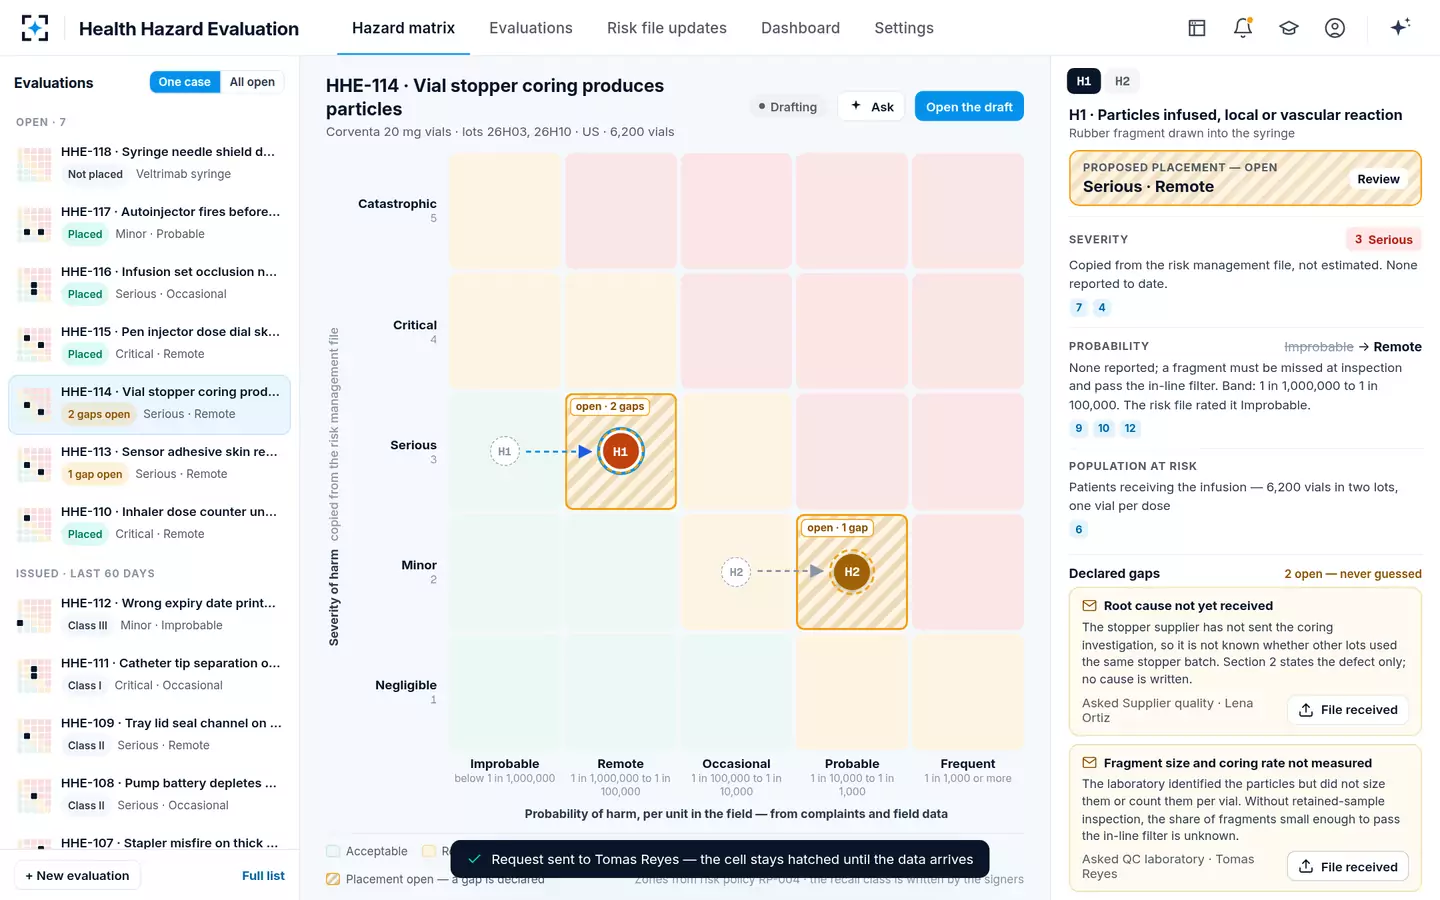Select the H2 hazard tab

1122,81
